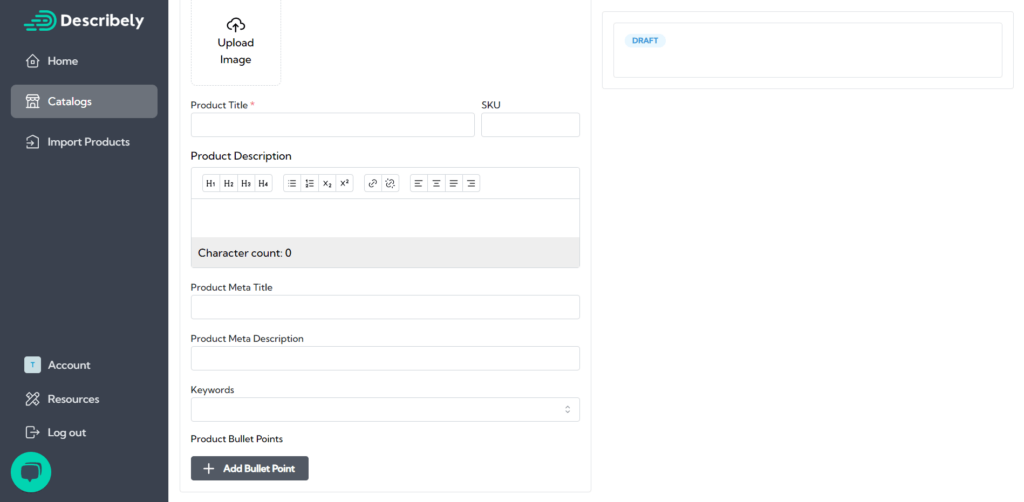
Task: Insert a numbered list
Action: tap(310, 183)
